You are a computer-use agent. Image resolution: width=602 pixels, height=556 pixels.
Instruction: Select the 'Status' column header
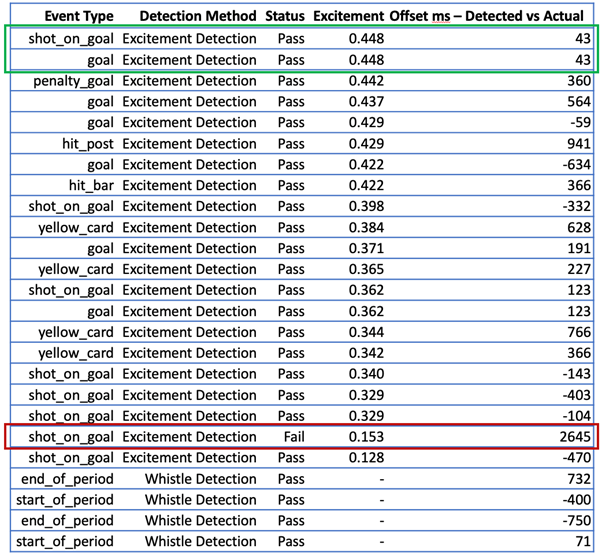pyautogui.click(x=285, y=16)
